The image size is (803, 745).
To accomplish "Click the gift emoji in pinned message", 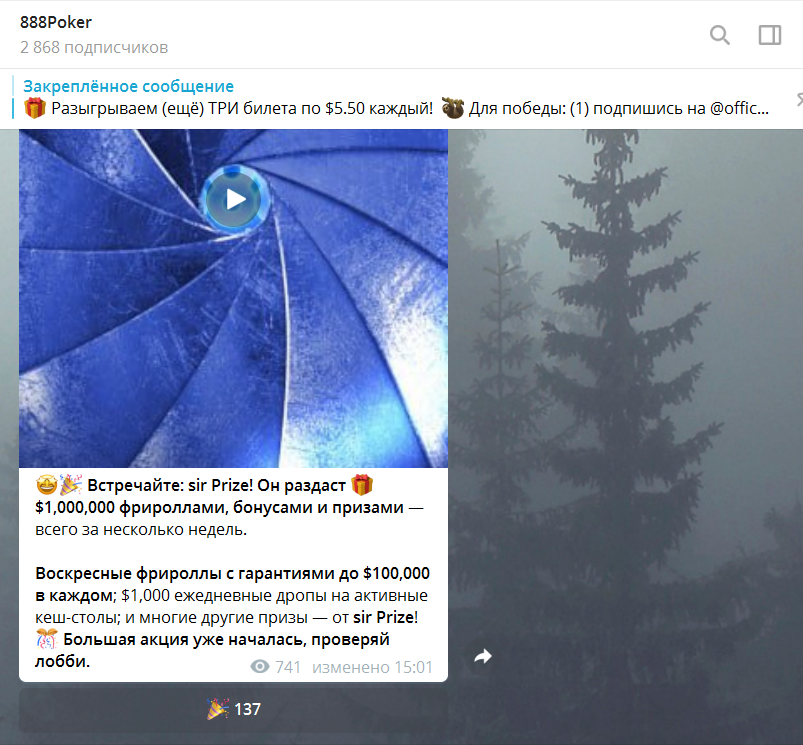I will point(35,108).
